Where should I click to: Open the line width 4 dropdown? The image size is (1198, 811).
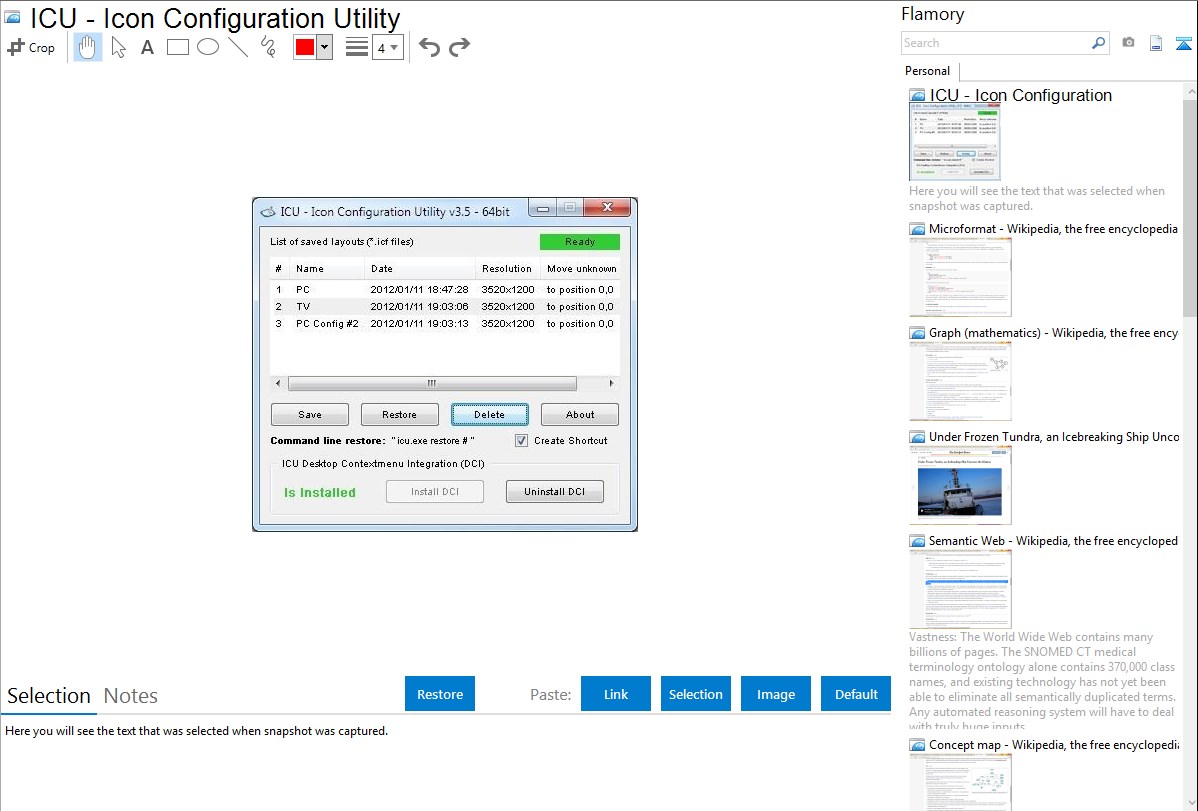pos(388,47)
